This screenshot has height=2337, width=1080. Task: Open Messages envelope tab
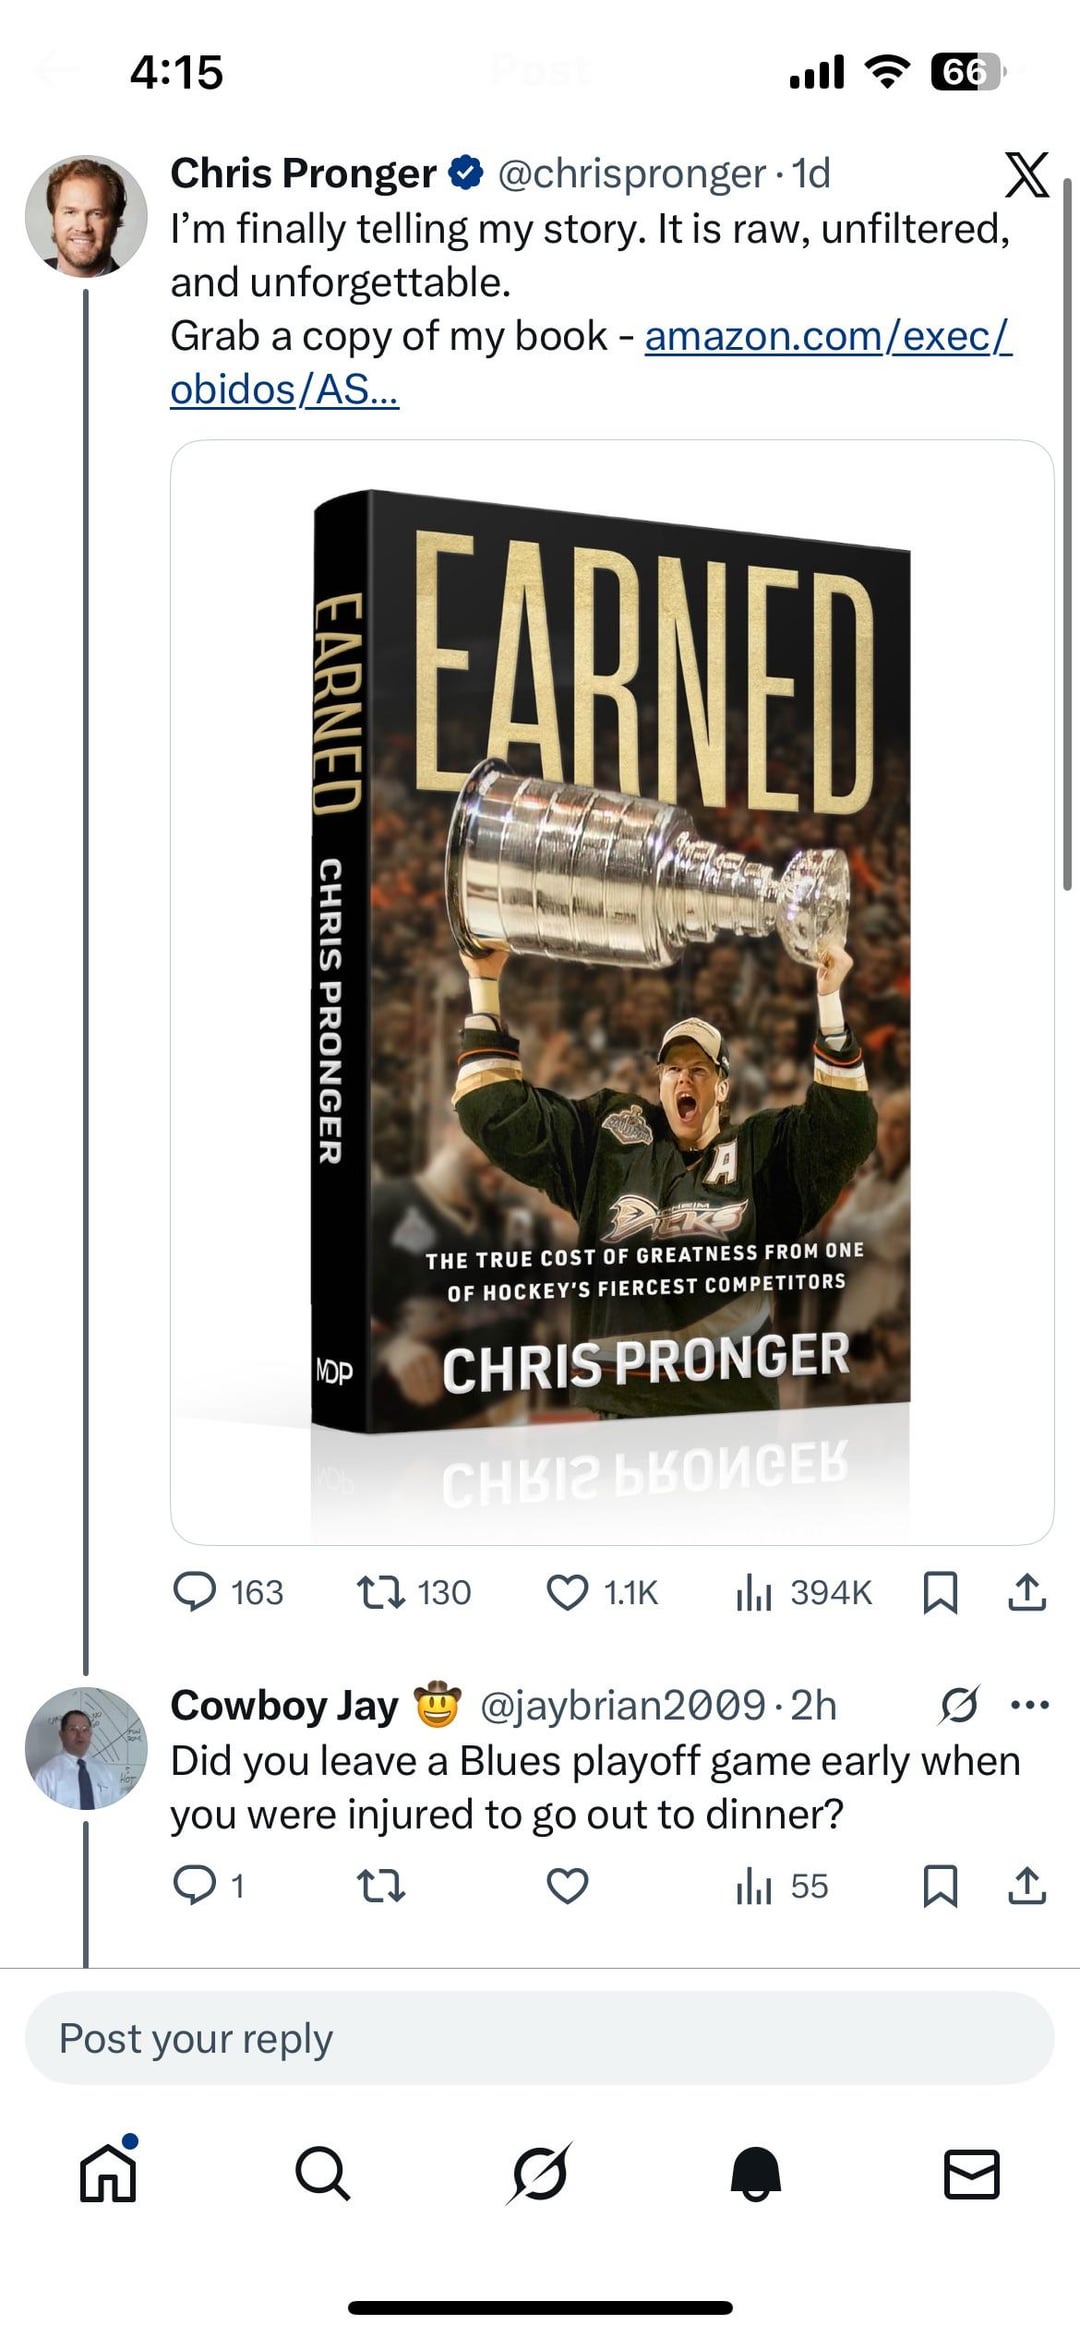tap(972, 2173)
